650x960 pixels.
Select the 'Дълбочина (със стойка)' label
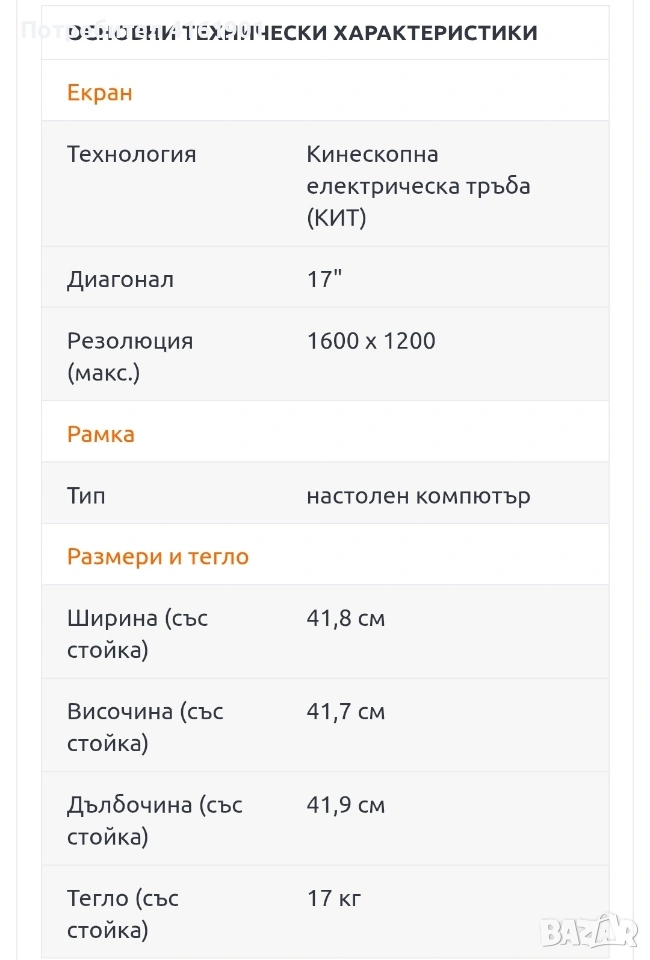pyautogui.click(x=155, y=820)
